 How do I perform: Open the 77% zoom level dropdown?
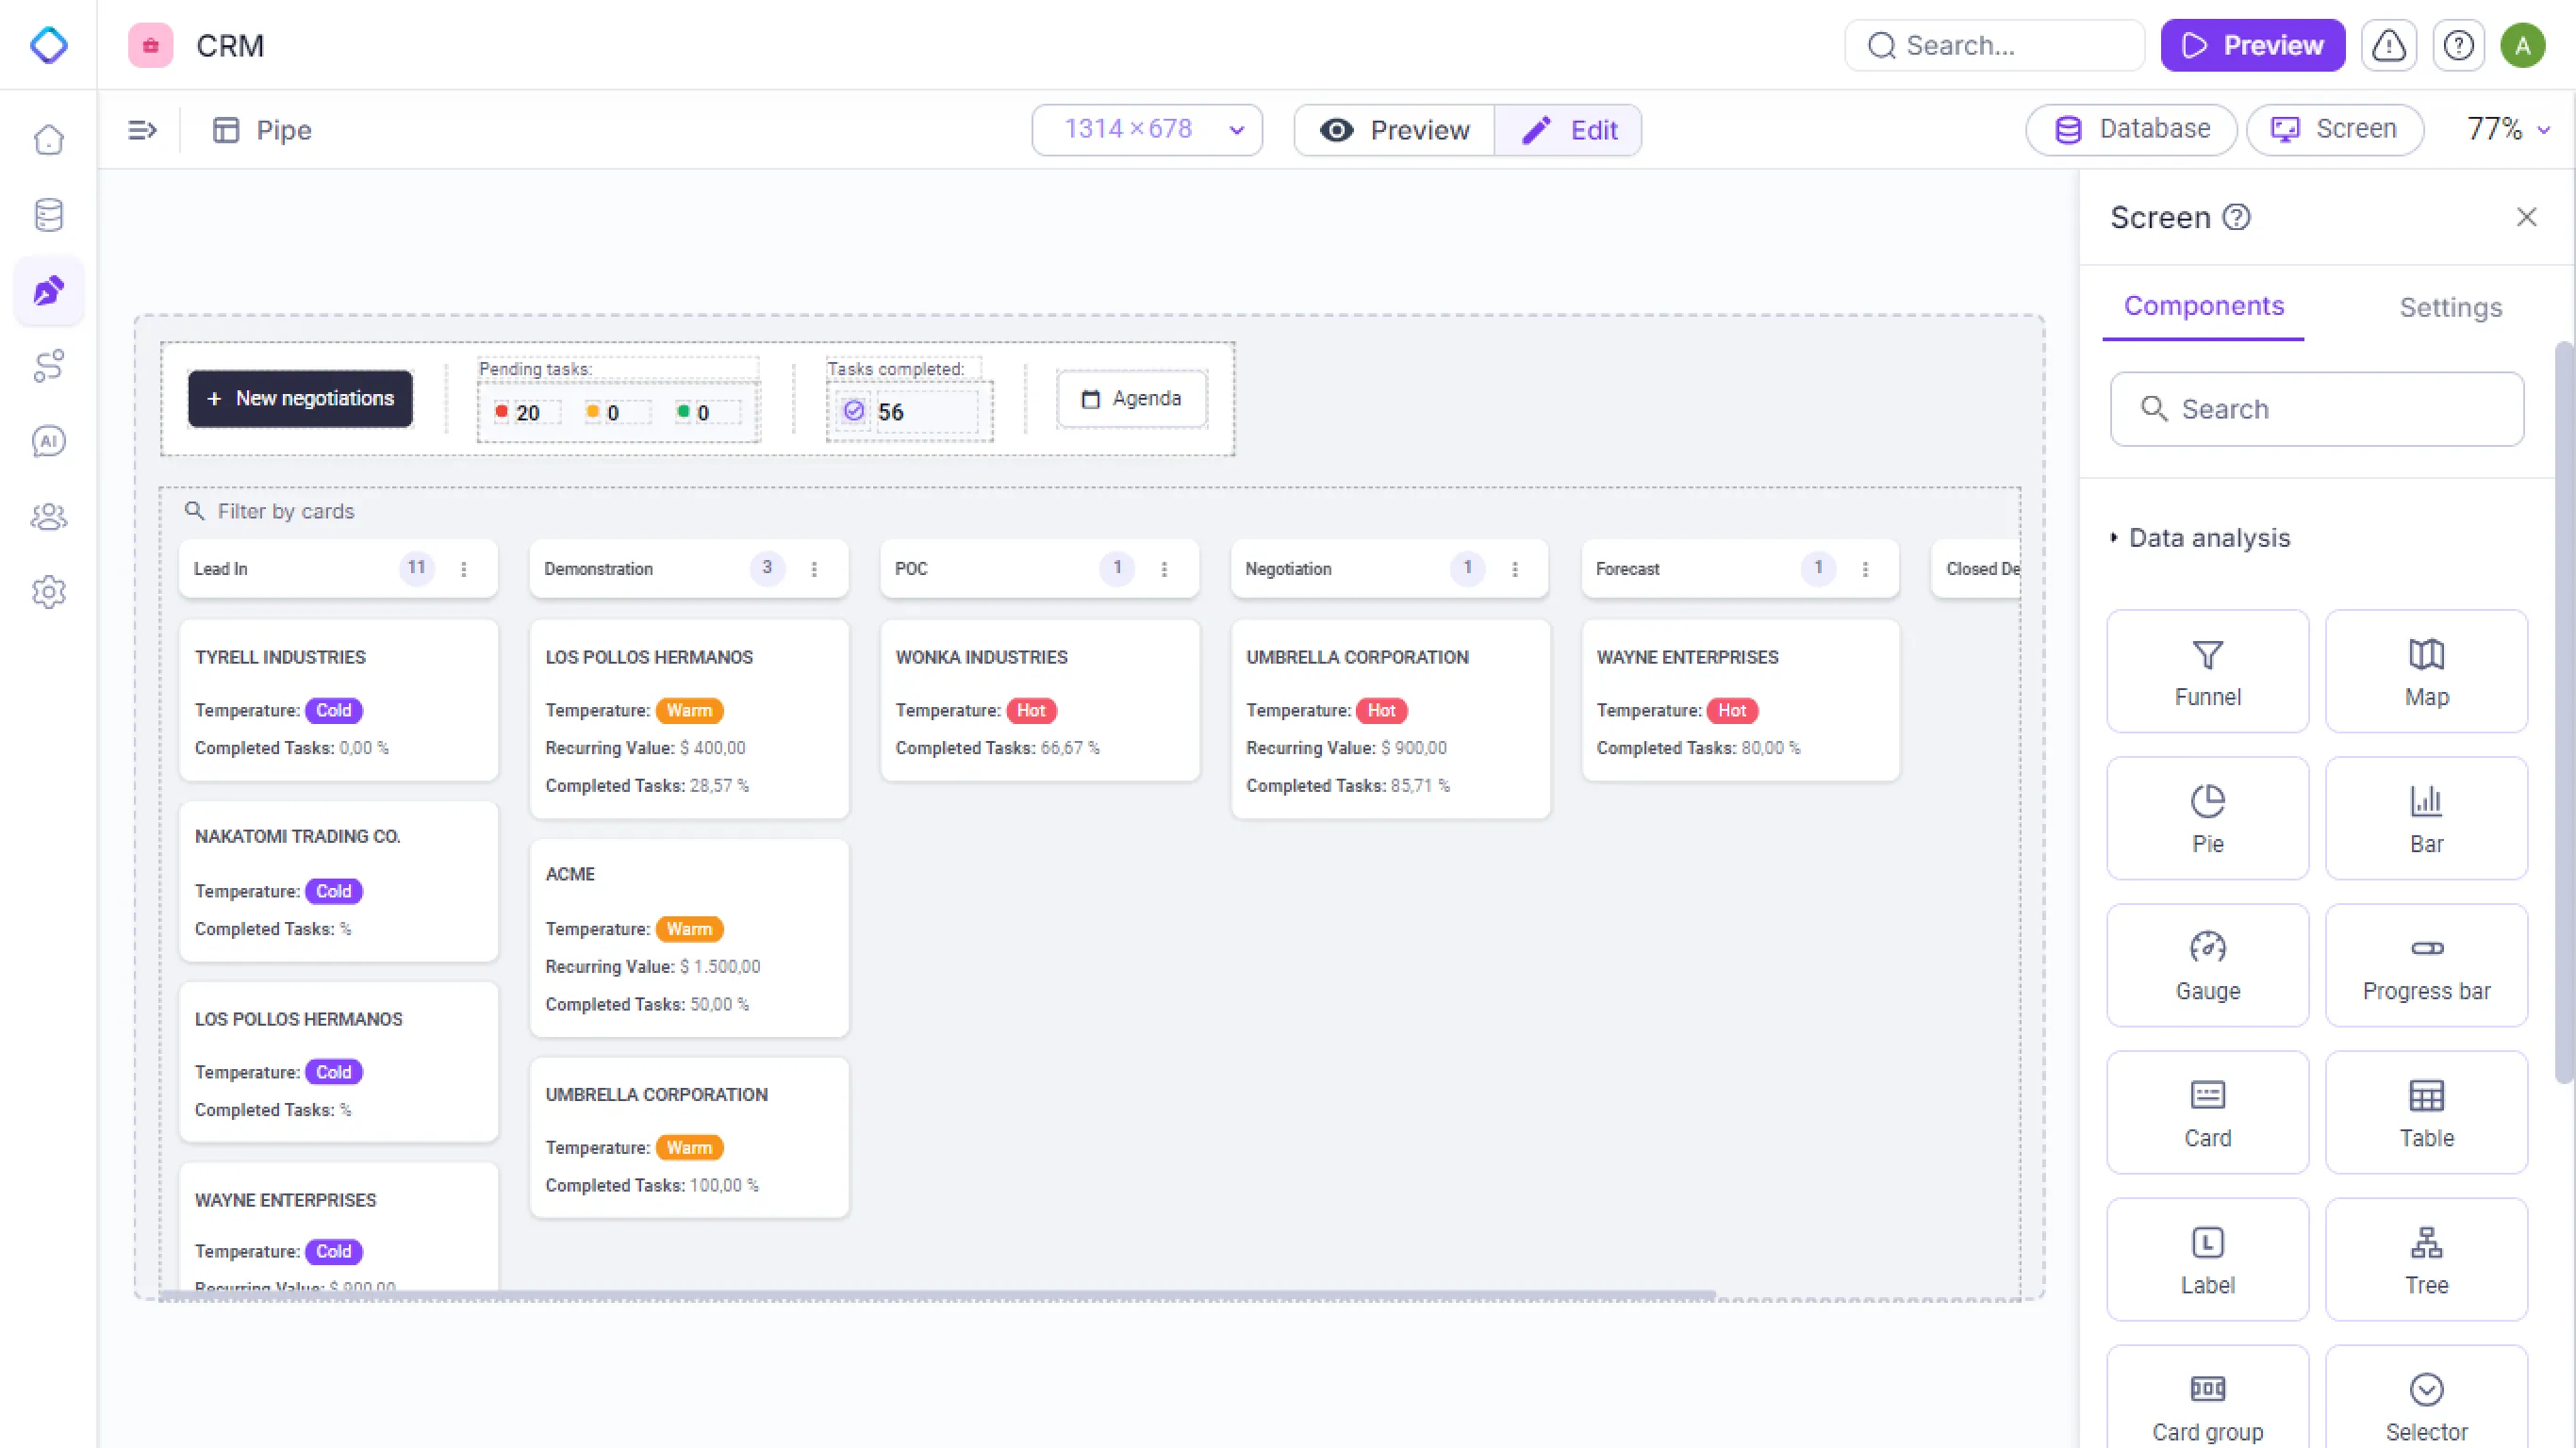[x=2508, y=129]
